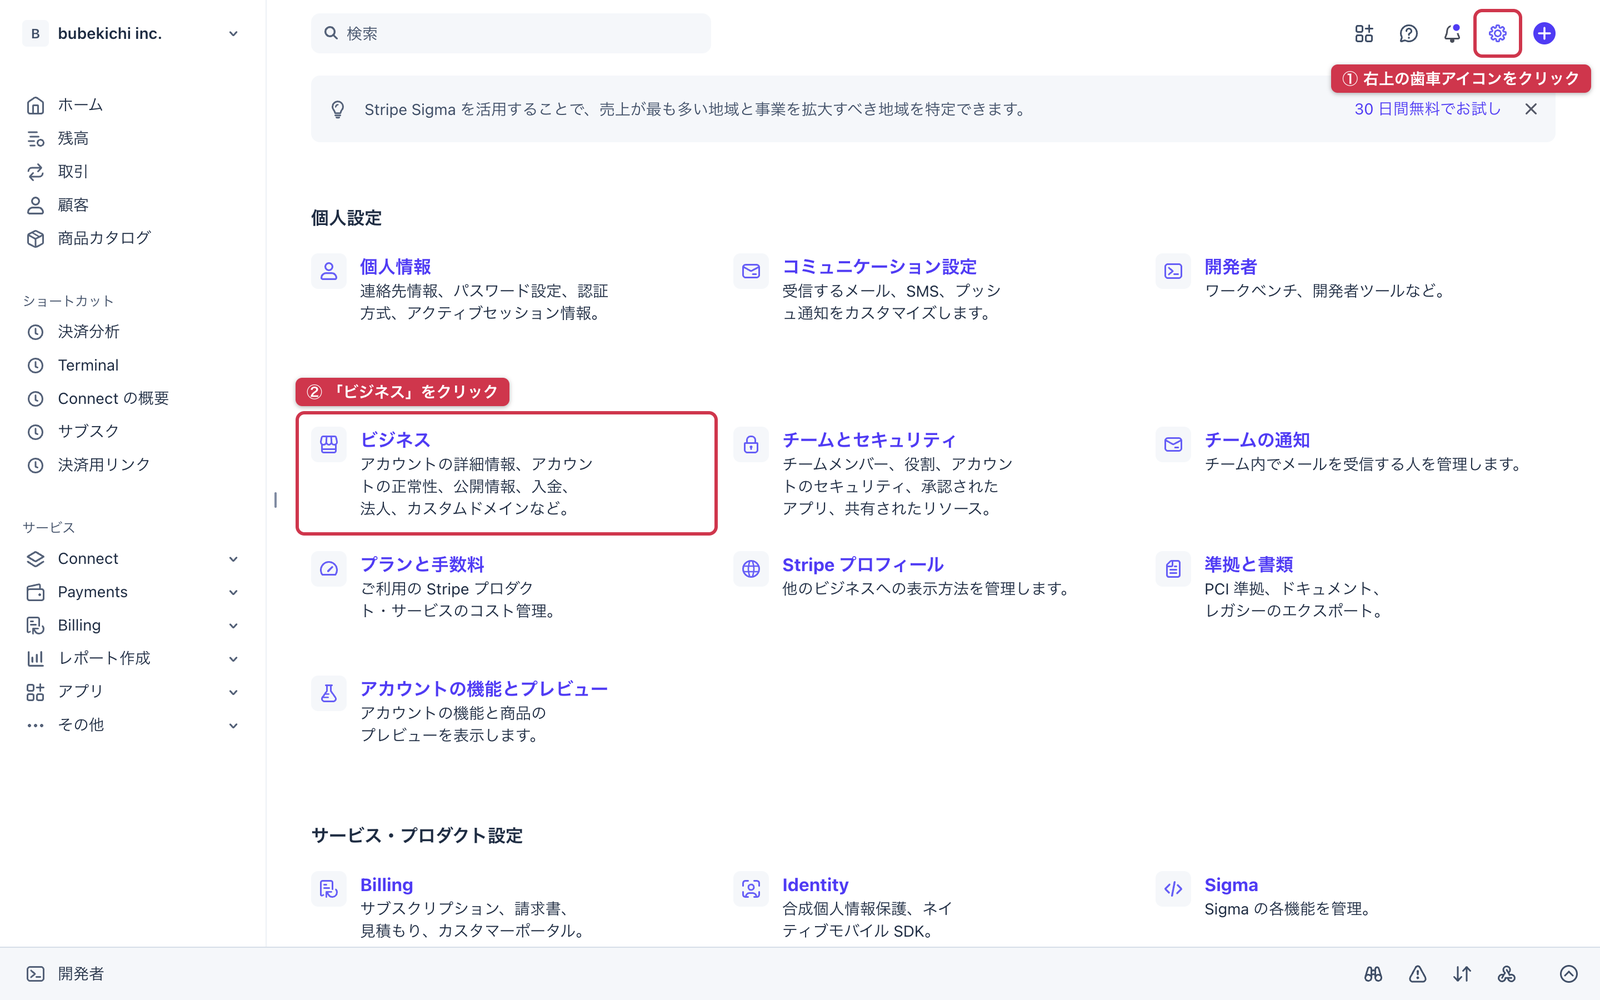Click the コミュニケーション設定 envelope icon
Viewport: 1600px width, 1000px height.
pyautogui.click(x=751, y=271)
